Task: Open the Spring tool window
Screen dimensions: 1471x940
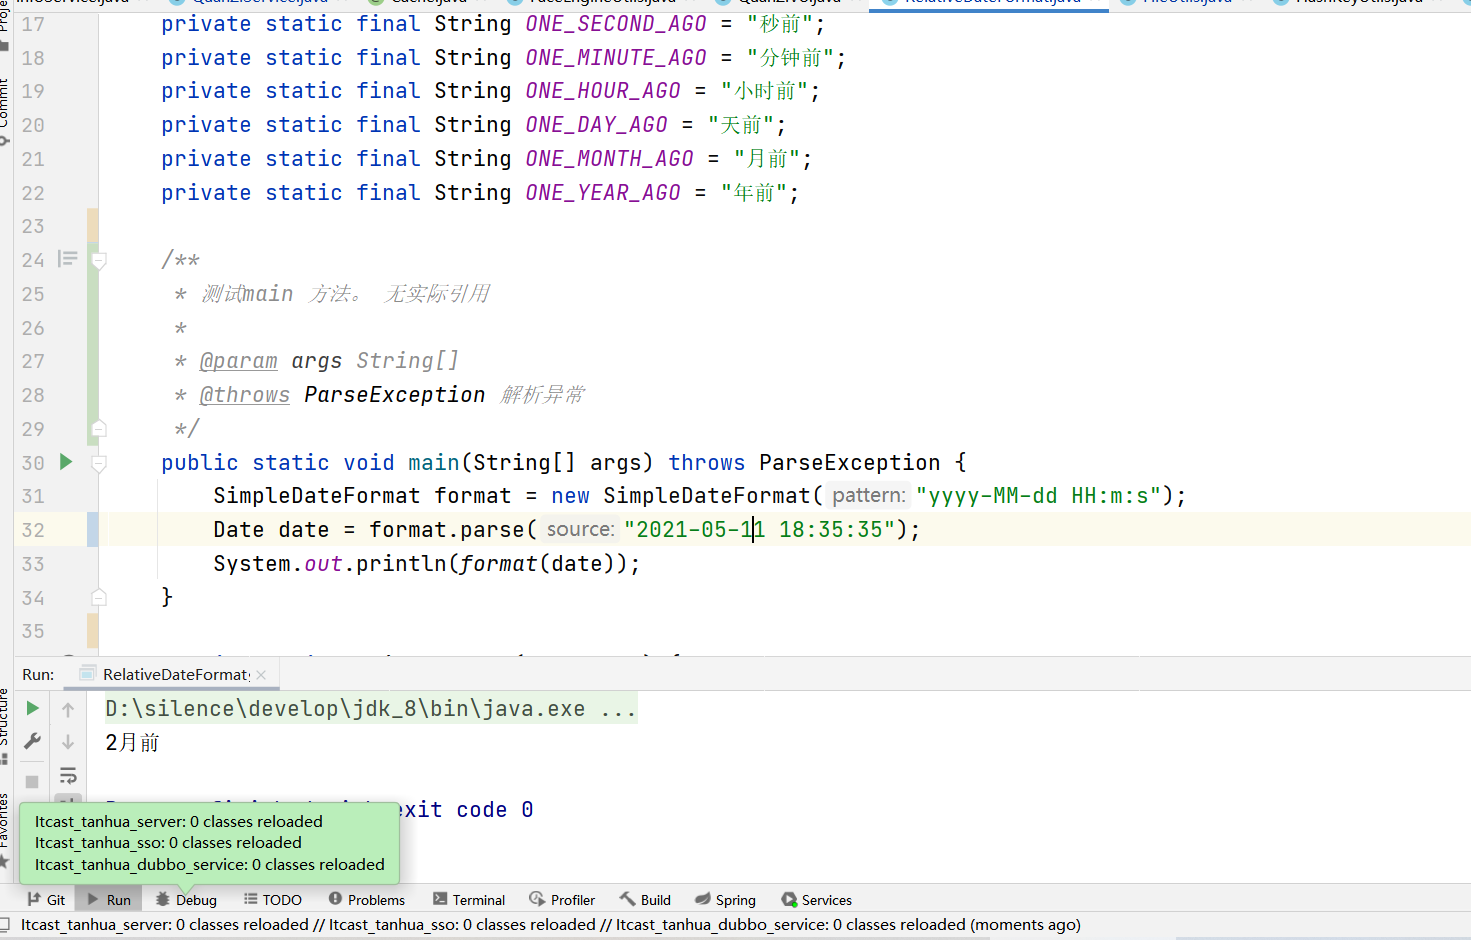Action: tap(725, 900)
